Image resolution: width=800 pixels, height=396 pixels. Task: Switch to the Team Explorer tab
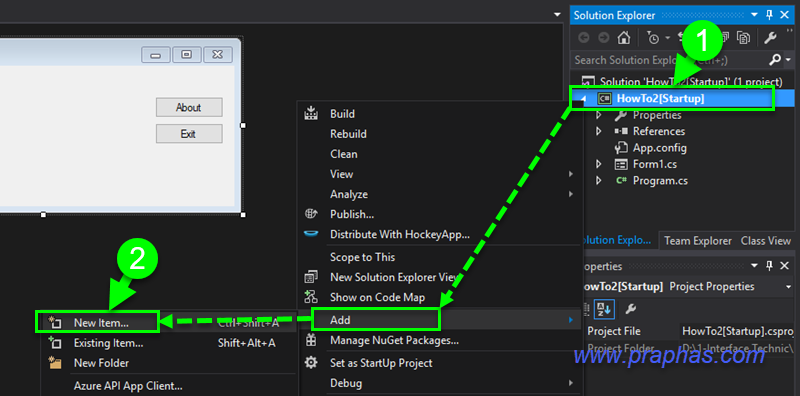point(697,241)
